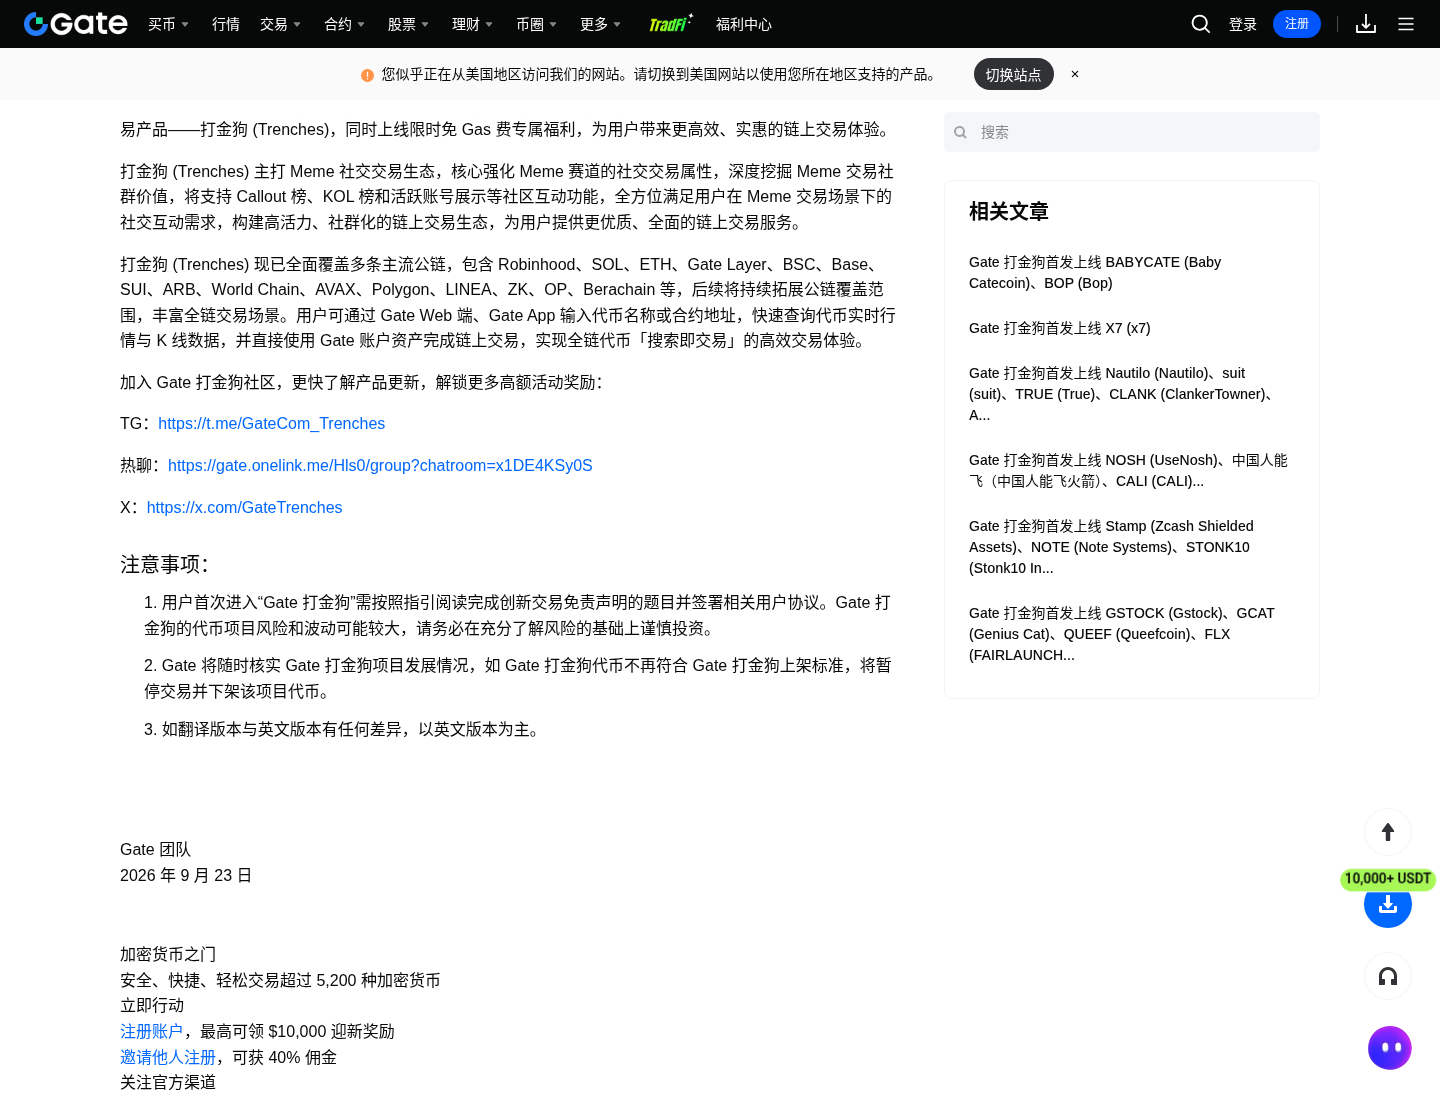This screenshot has width=1440, height=1100.
Task: Click the scroll-to-top arrow button
Action: (x=1388, y=832)
